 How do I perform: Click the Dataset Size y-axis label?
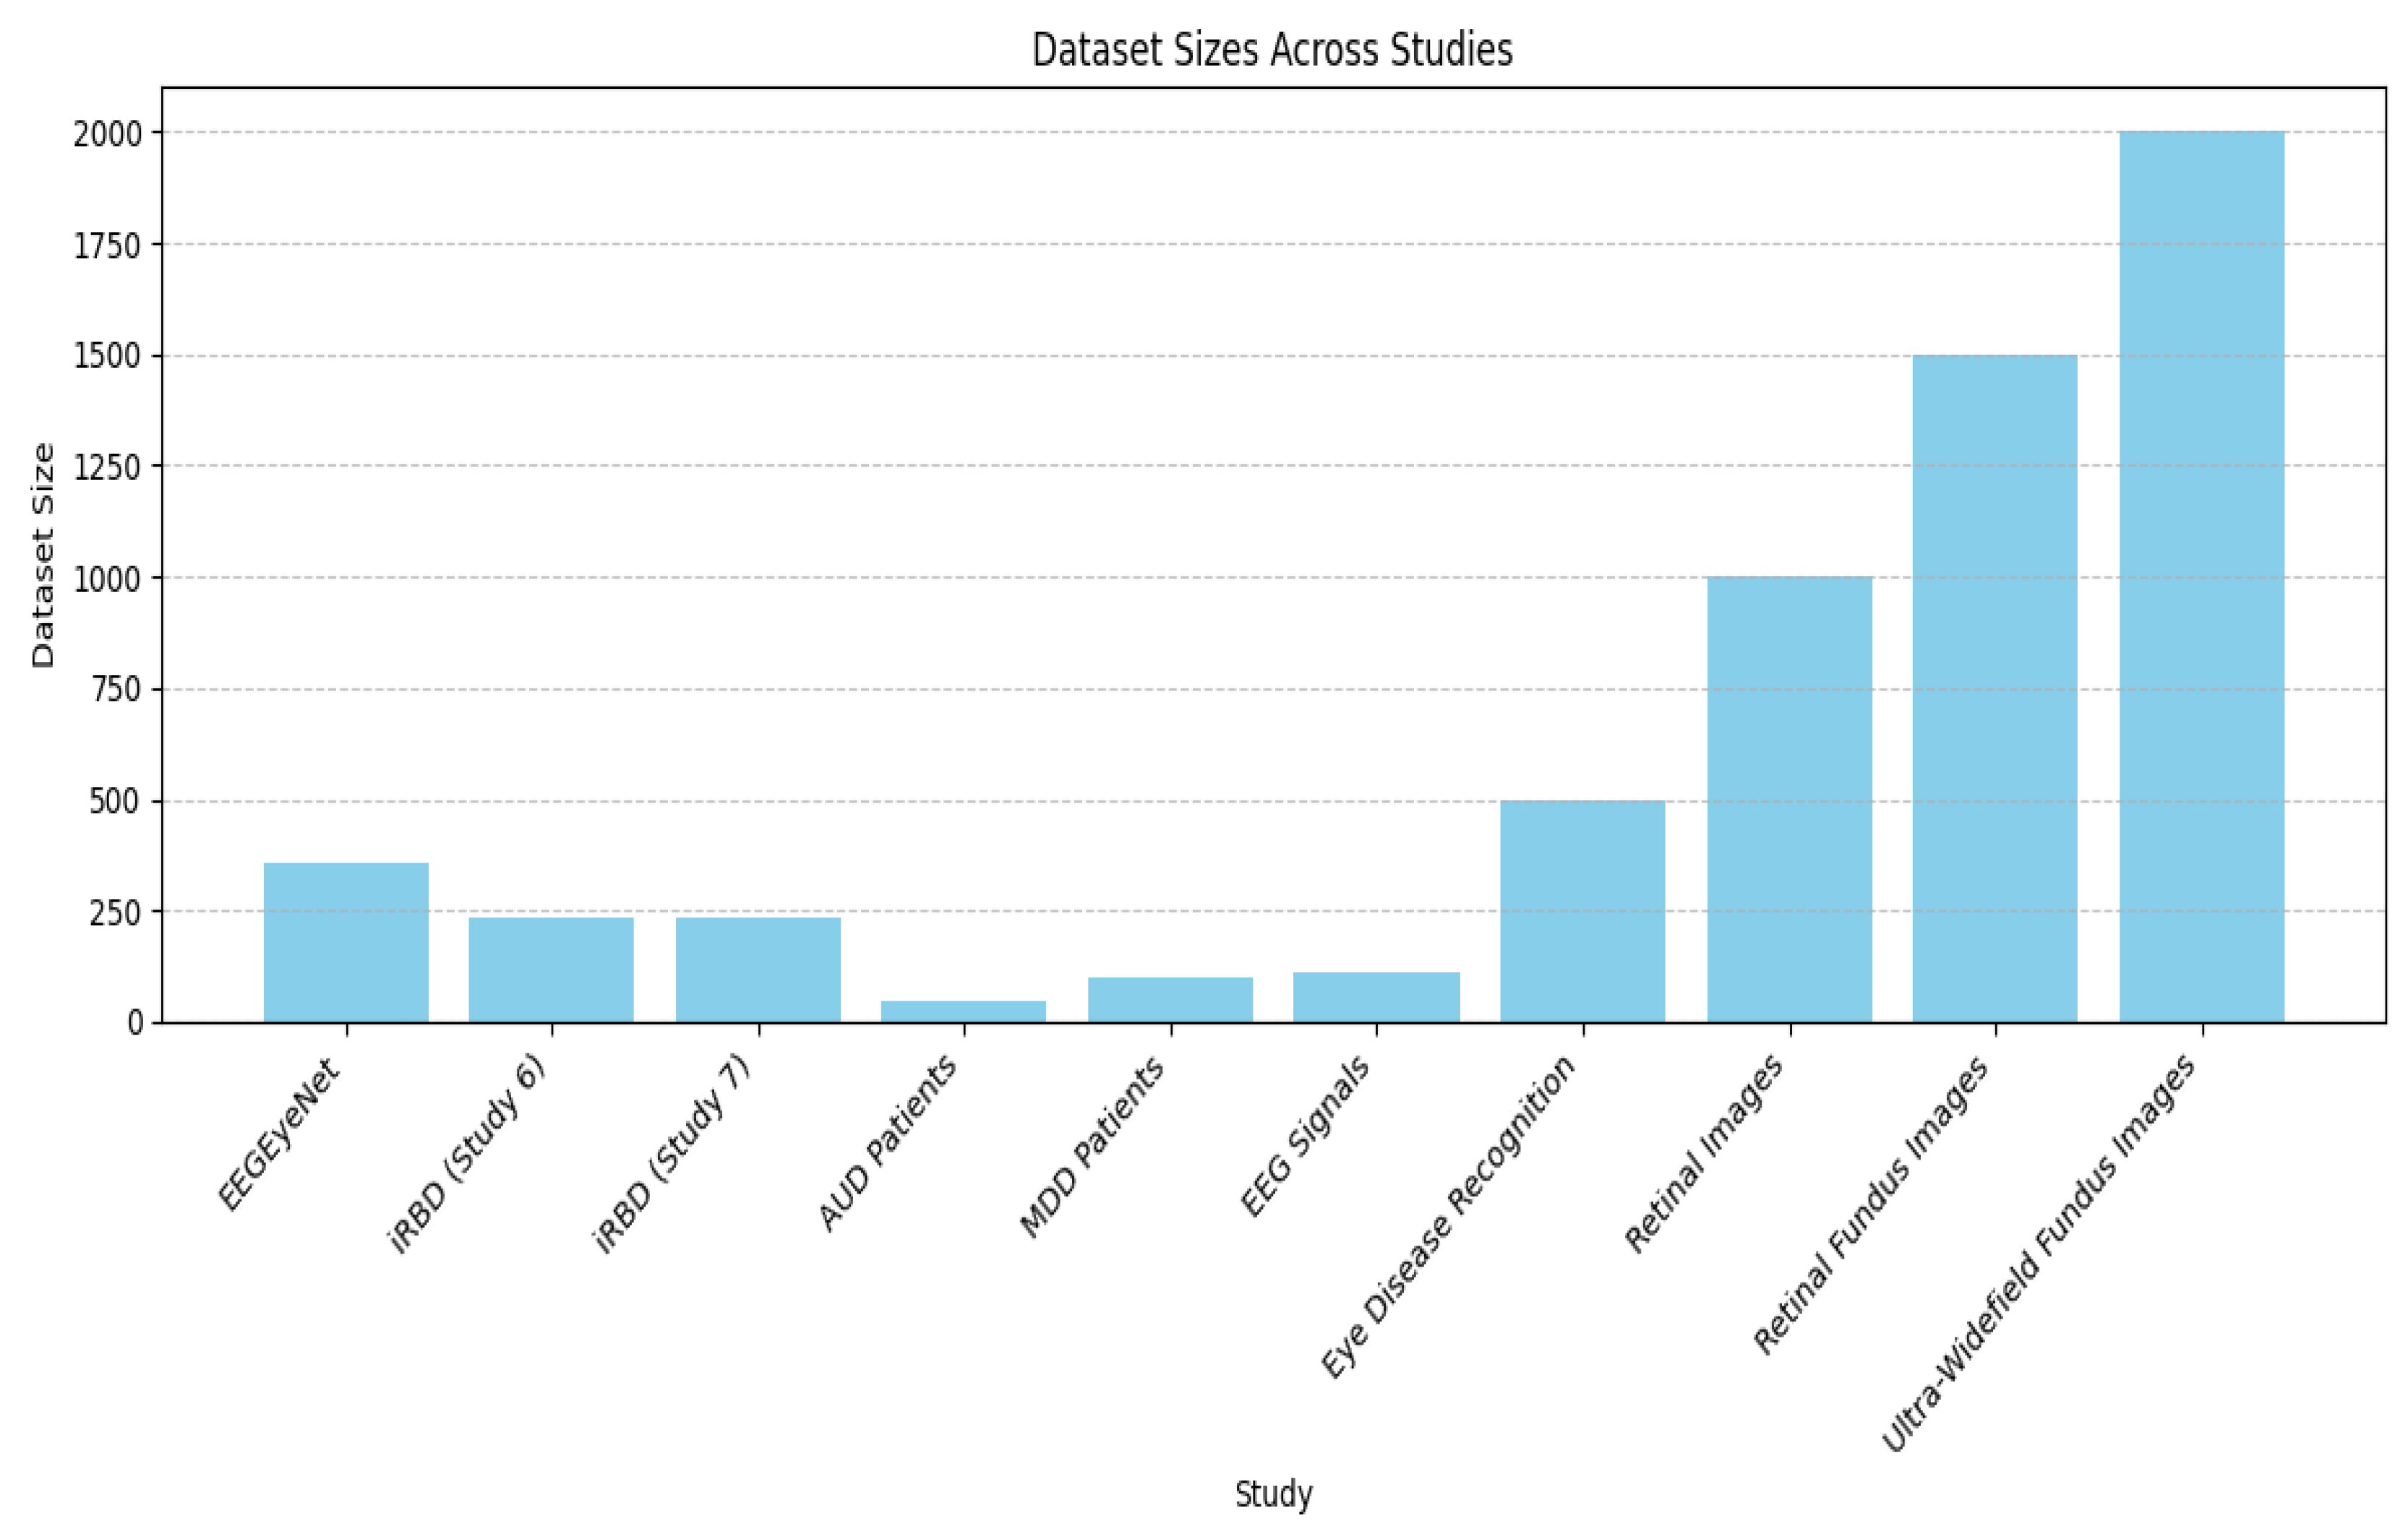coord(43,556)
